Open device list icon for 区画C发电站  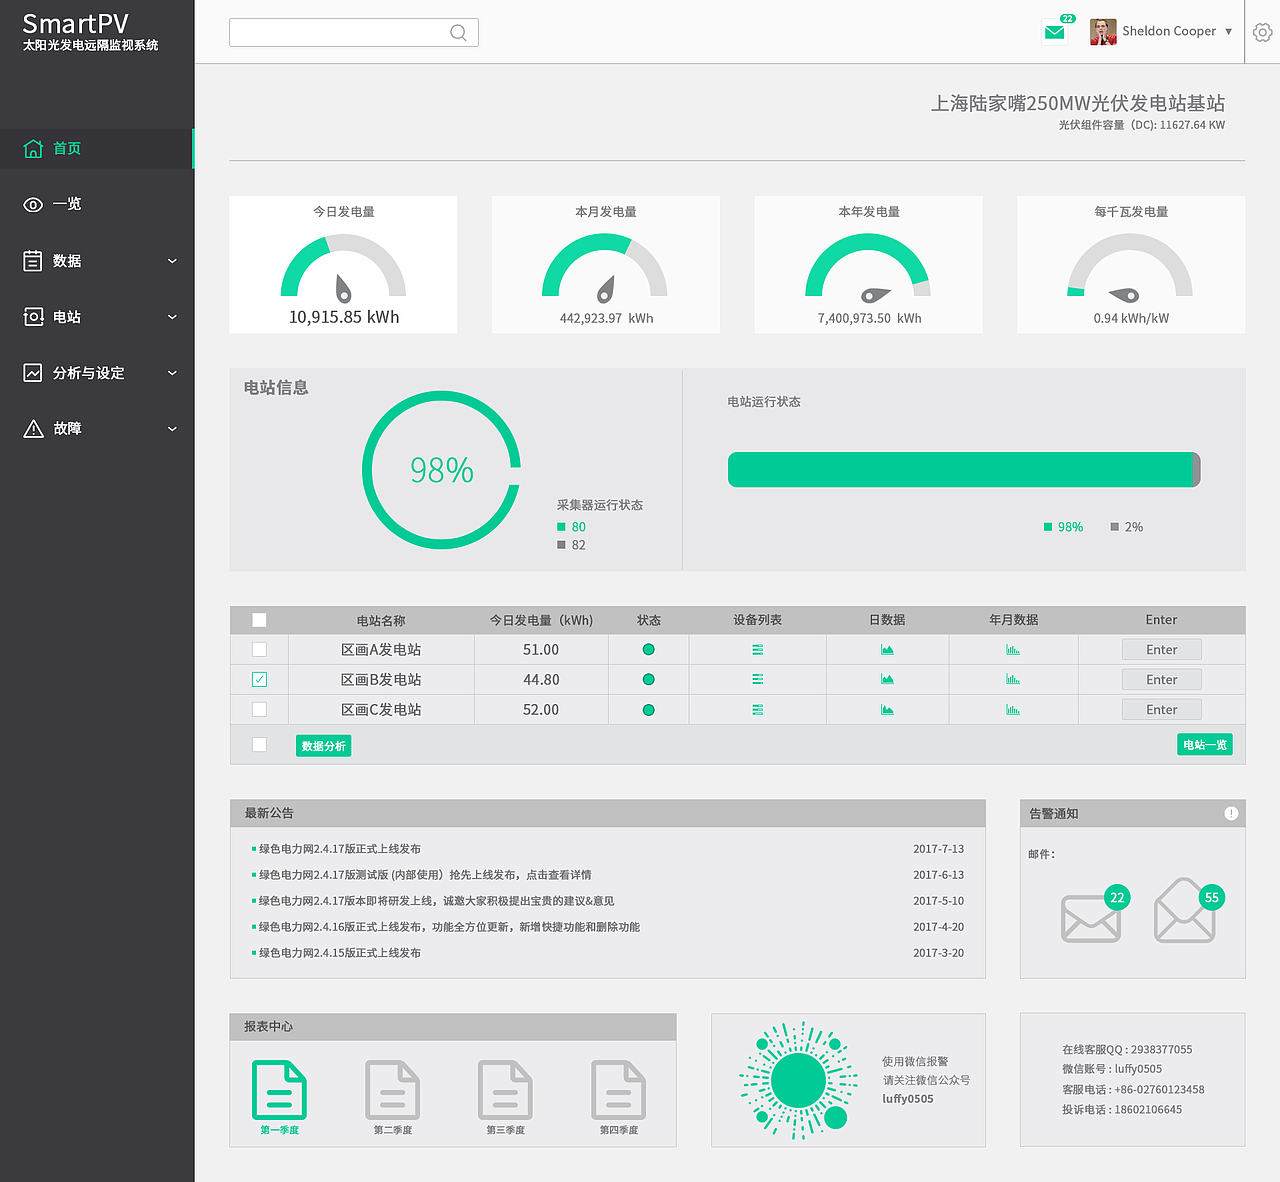point(758,710)
